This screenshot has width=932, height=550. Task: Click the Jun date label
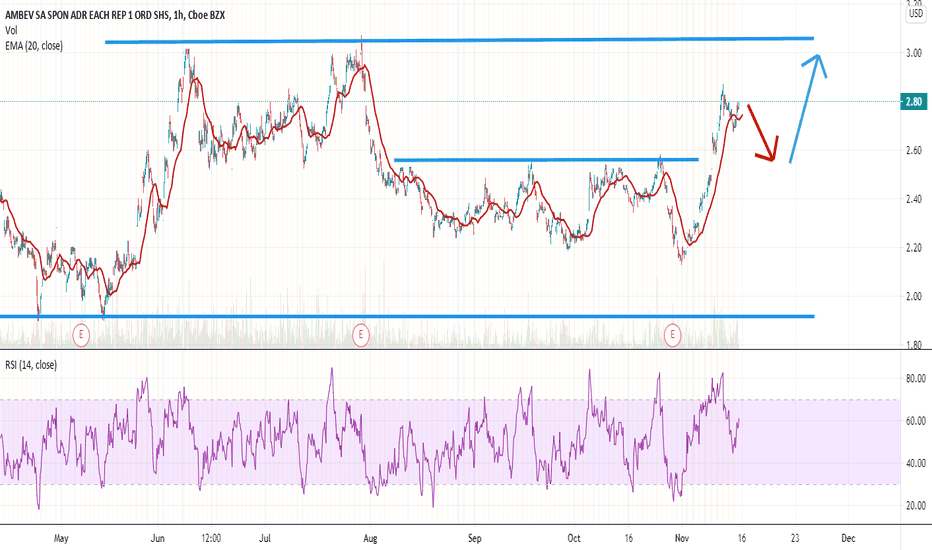tap(158, 539)
